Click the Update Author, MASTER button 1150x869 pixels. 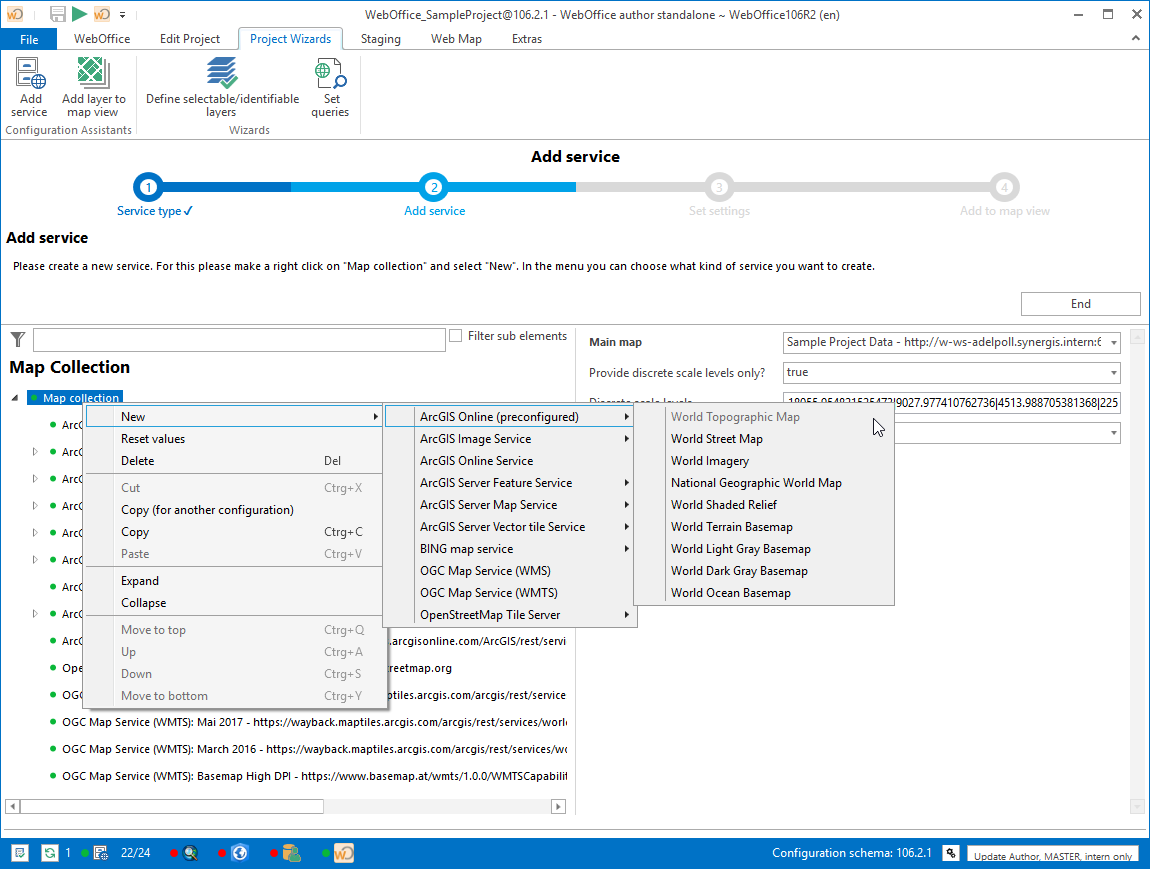pos(1052,856)
